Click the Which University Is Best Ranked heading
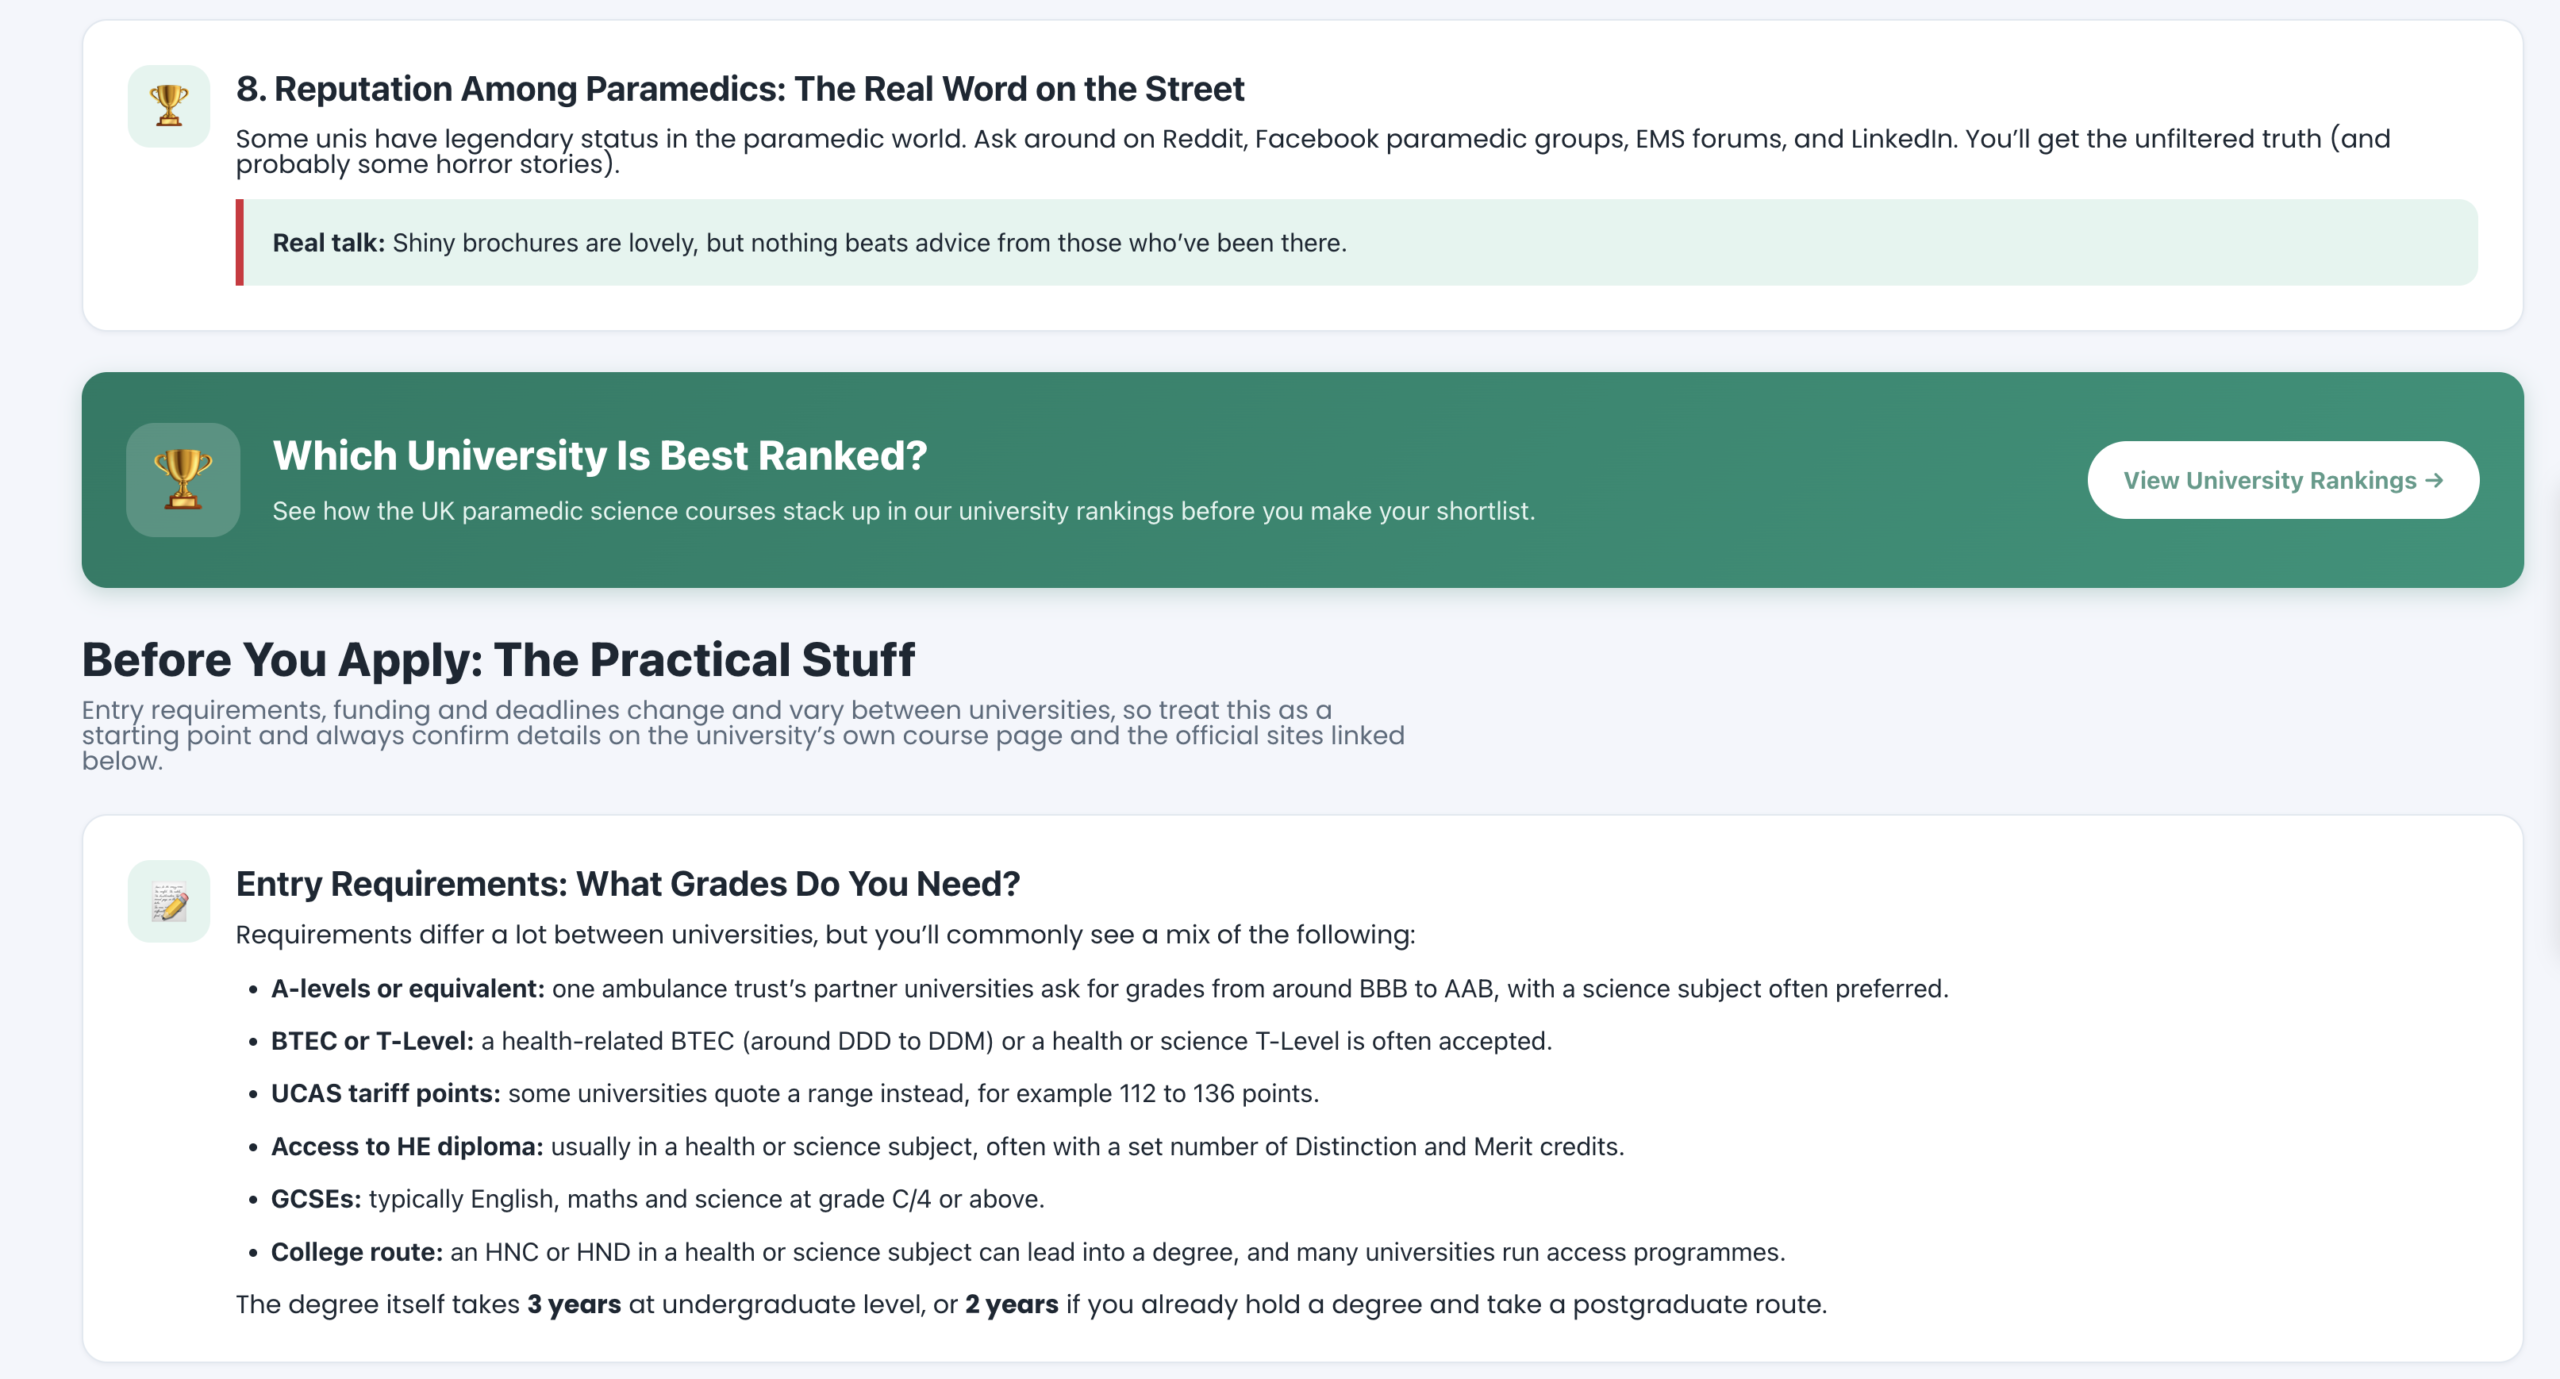The image size is (2560, 1379). click(600, 455)
